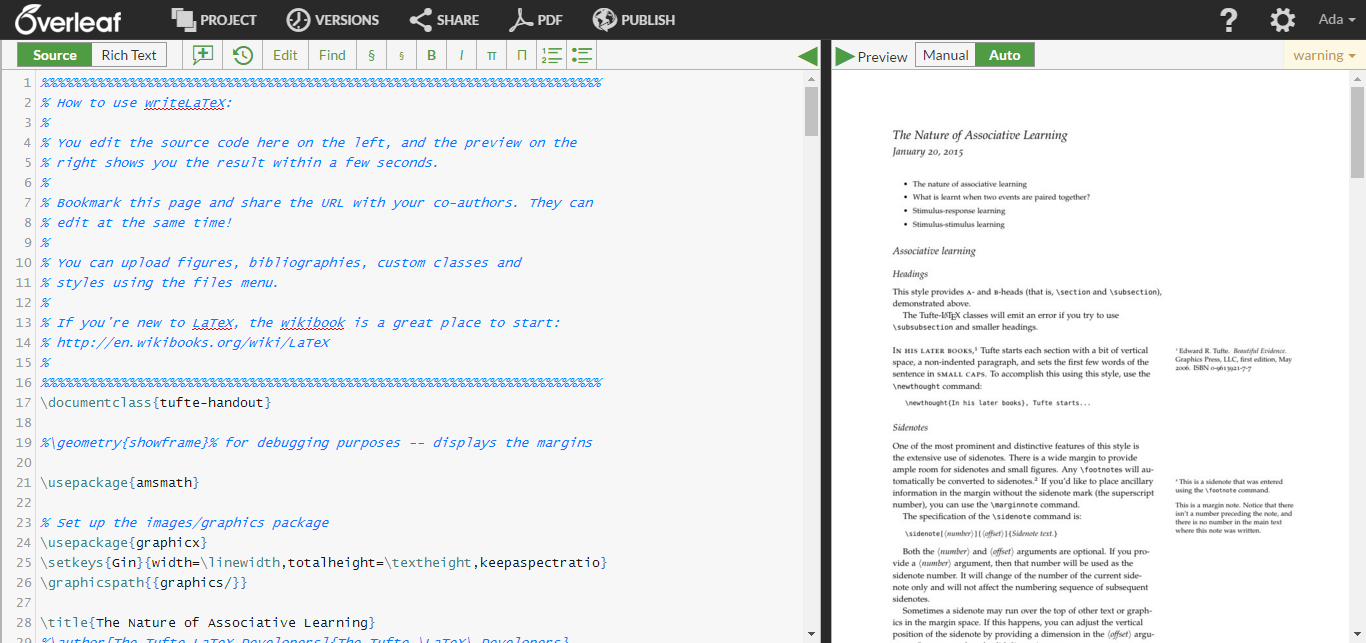
Task: Apply bold formatting with the B icon
Action: tap(431, 55)
